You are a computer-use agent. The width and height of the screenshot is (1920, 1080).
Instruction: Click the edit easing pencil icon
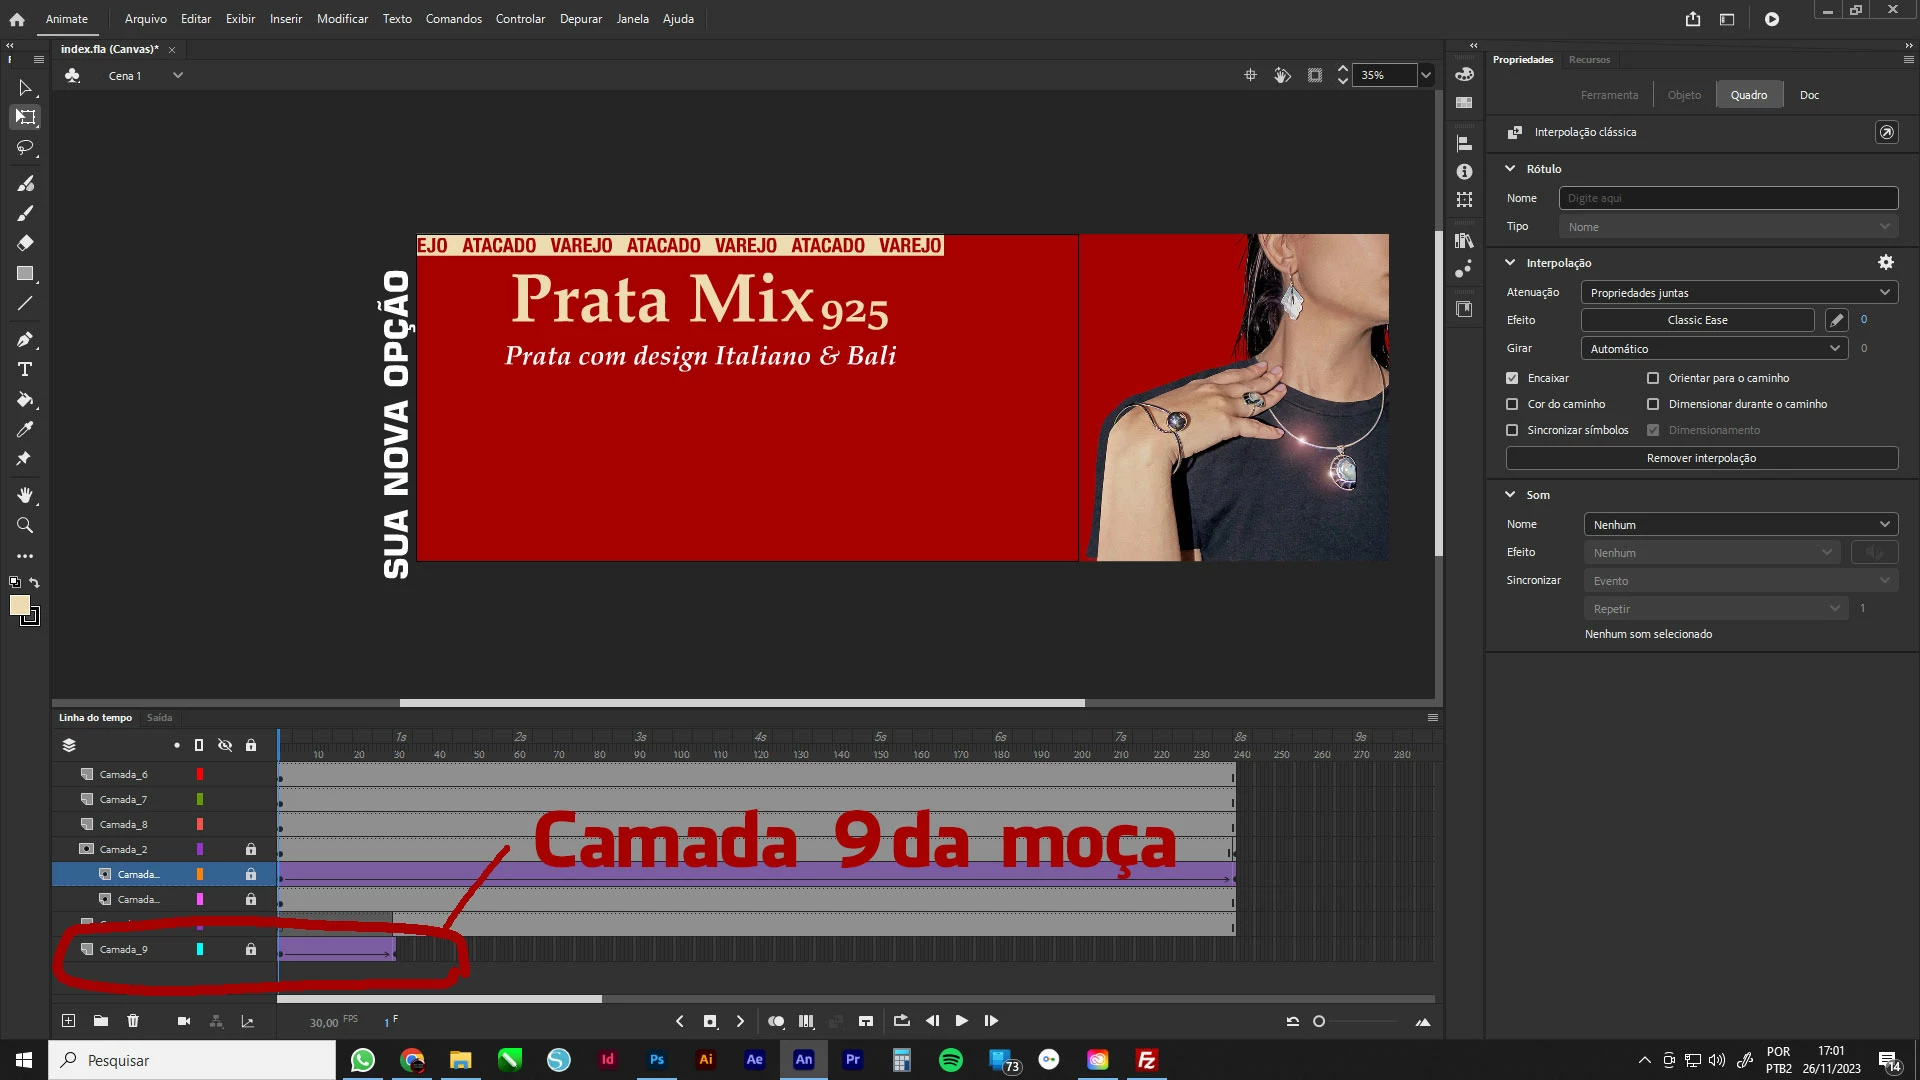(x=1836, y=320)
